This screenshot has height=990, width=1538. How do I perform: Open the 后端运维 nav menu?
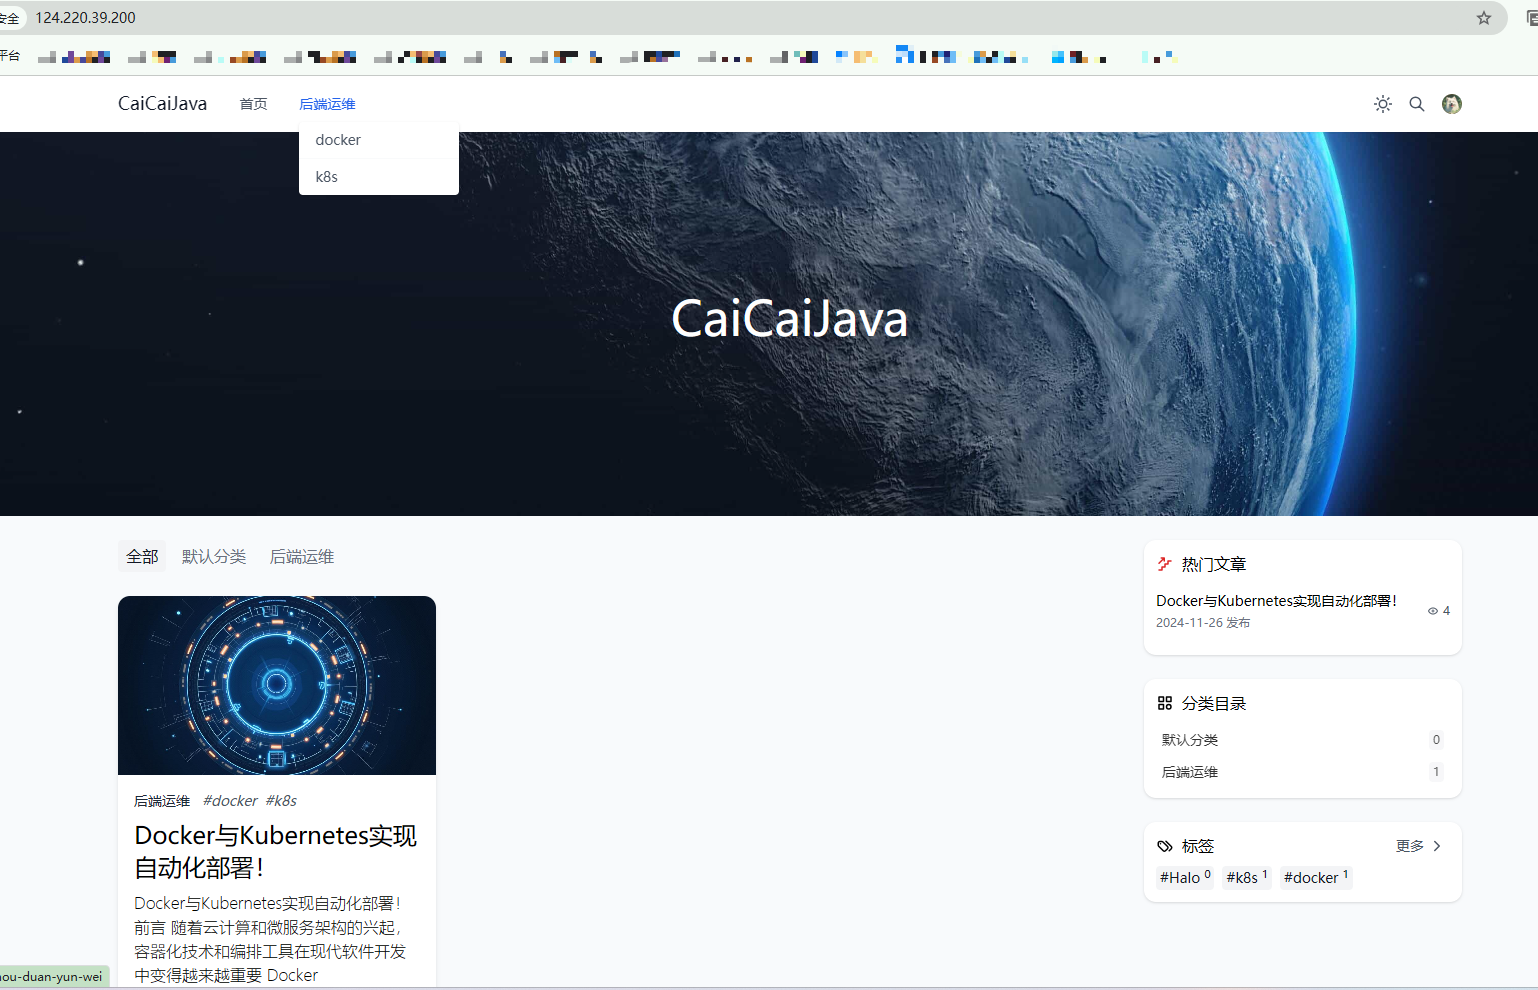(327, 104)
